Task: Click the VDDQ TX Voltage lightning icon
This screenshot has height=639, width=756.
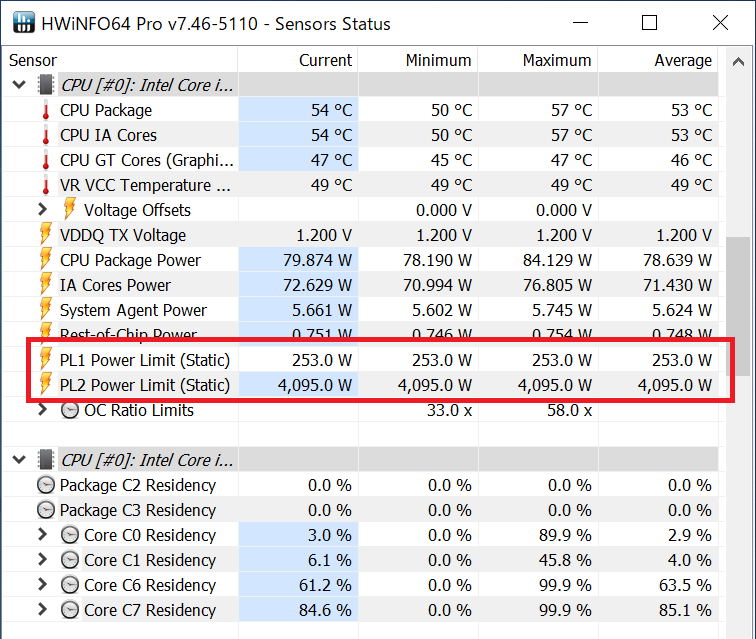Action: (x=46, y=235)
